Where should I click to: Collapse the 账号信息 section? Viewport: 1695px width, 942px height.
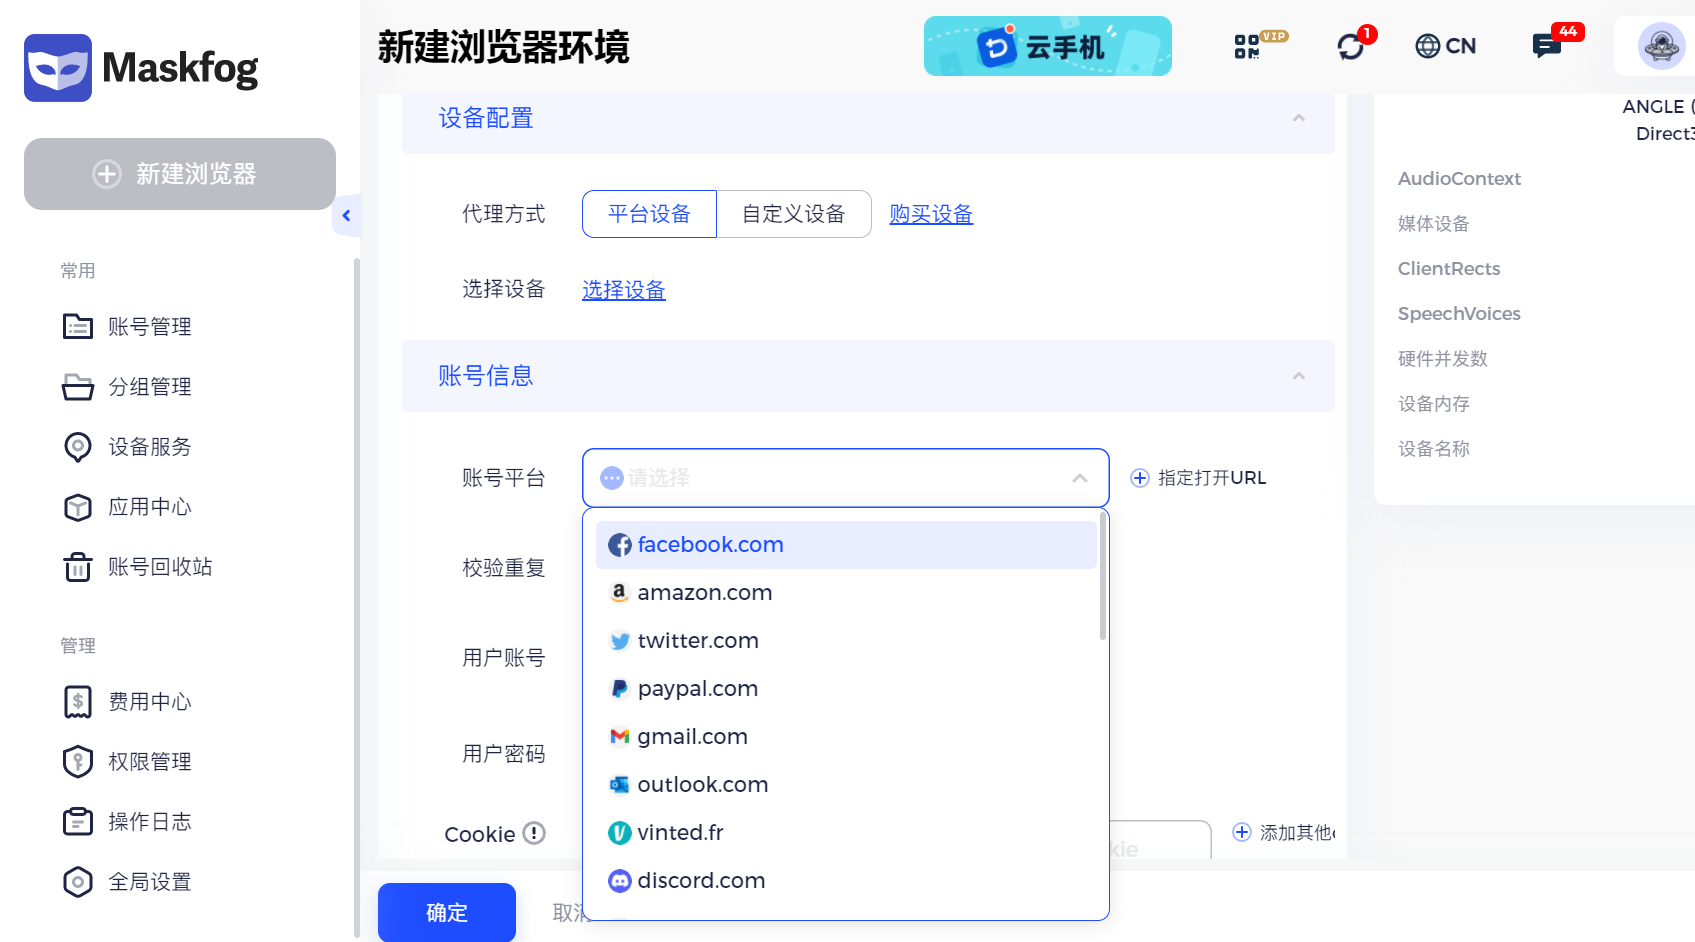click(x=1299, y=376)
